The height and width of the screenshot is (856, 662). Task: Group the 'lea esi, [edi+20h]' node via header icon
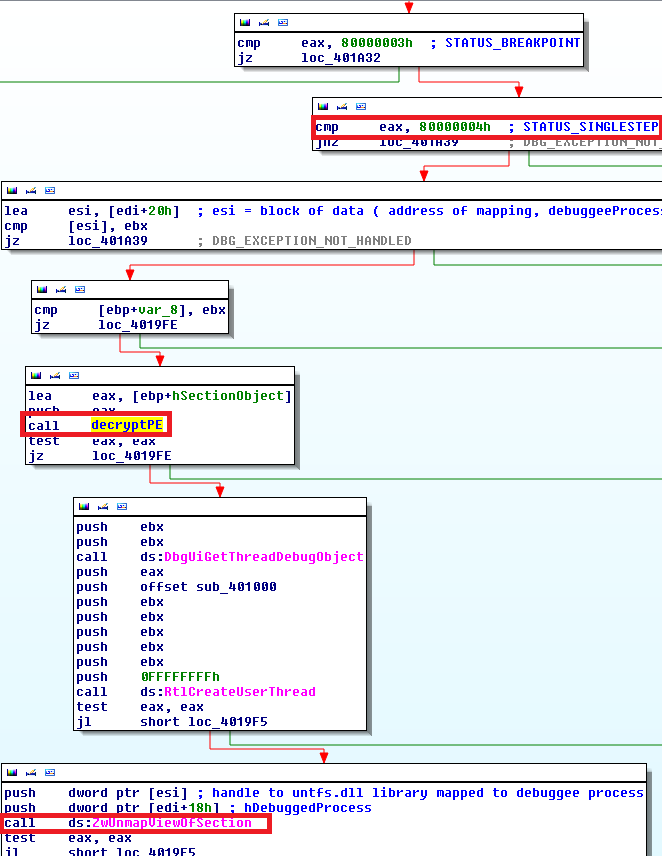[50, 191]
